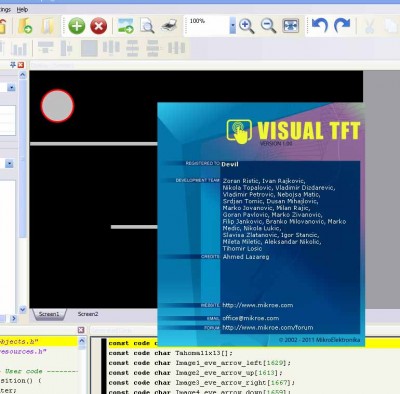Redo the last action

coord(342,26)
